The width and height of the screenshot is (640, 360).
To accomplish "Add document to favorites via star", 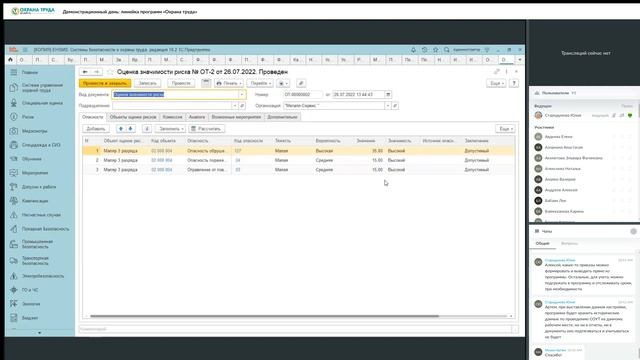I will pos(110,72).
